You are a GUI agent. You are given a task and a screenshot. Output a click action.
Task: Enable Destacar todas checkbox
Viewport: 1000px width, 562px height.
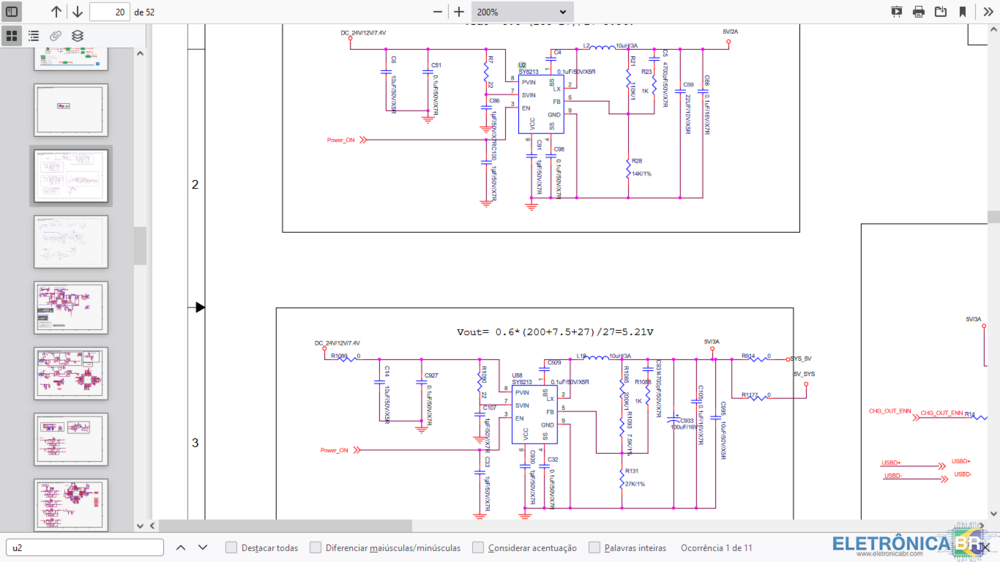pos(231,547)
